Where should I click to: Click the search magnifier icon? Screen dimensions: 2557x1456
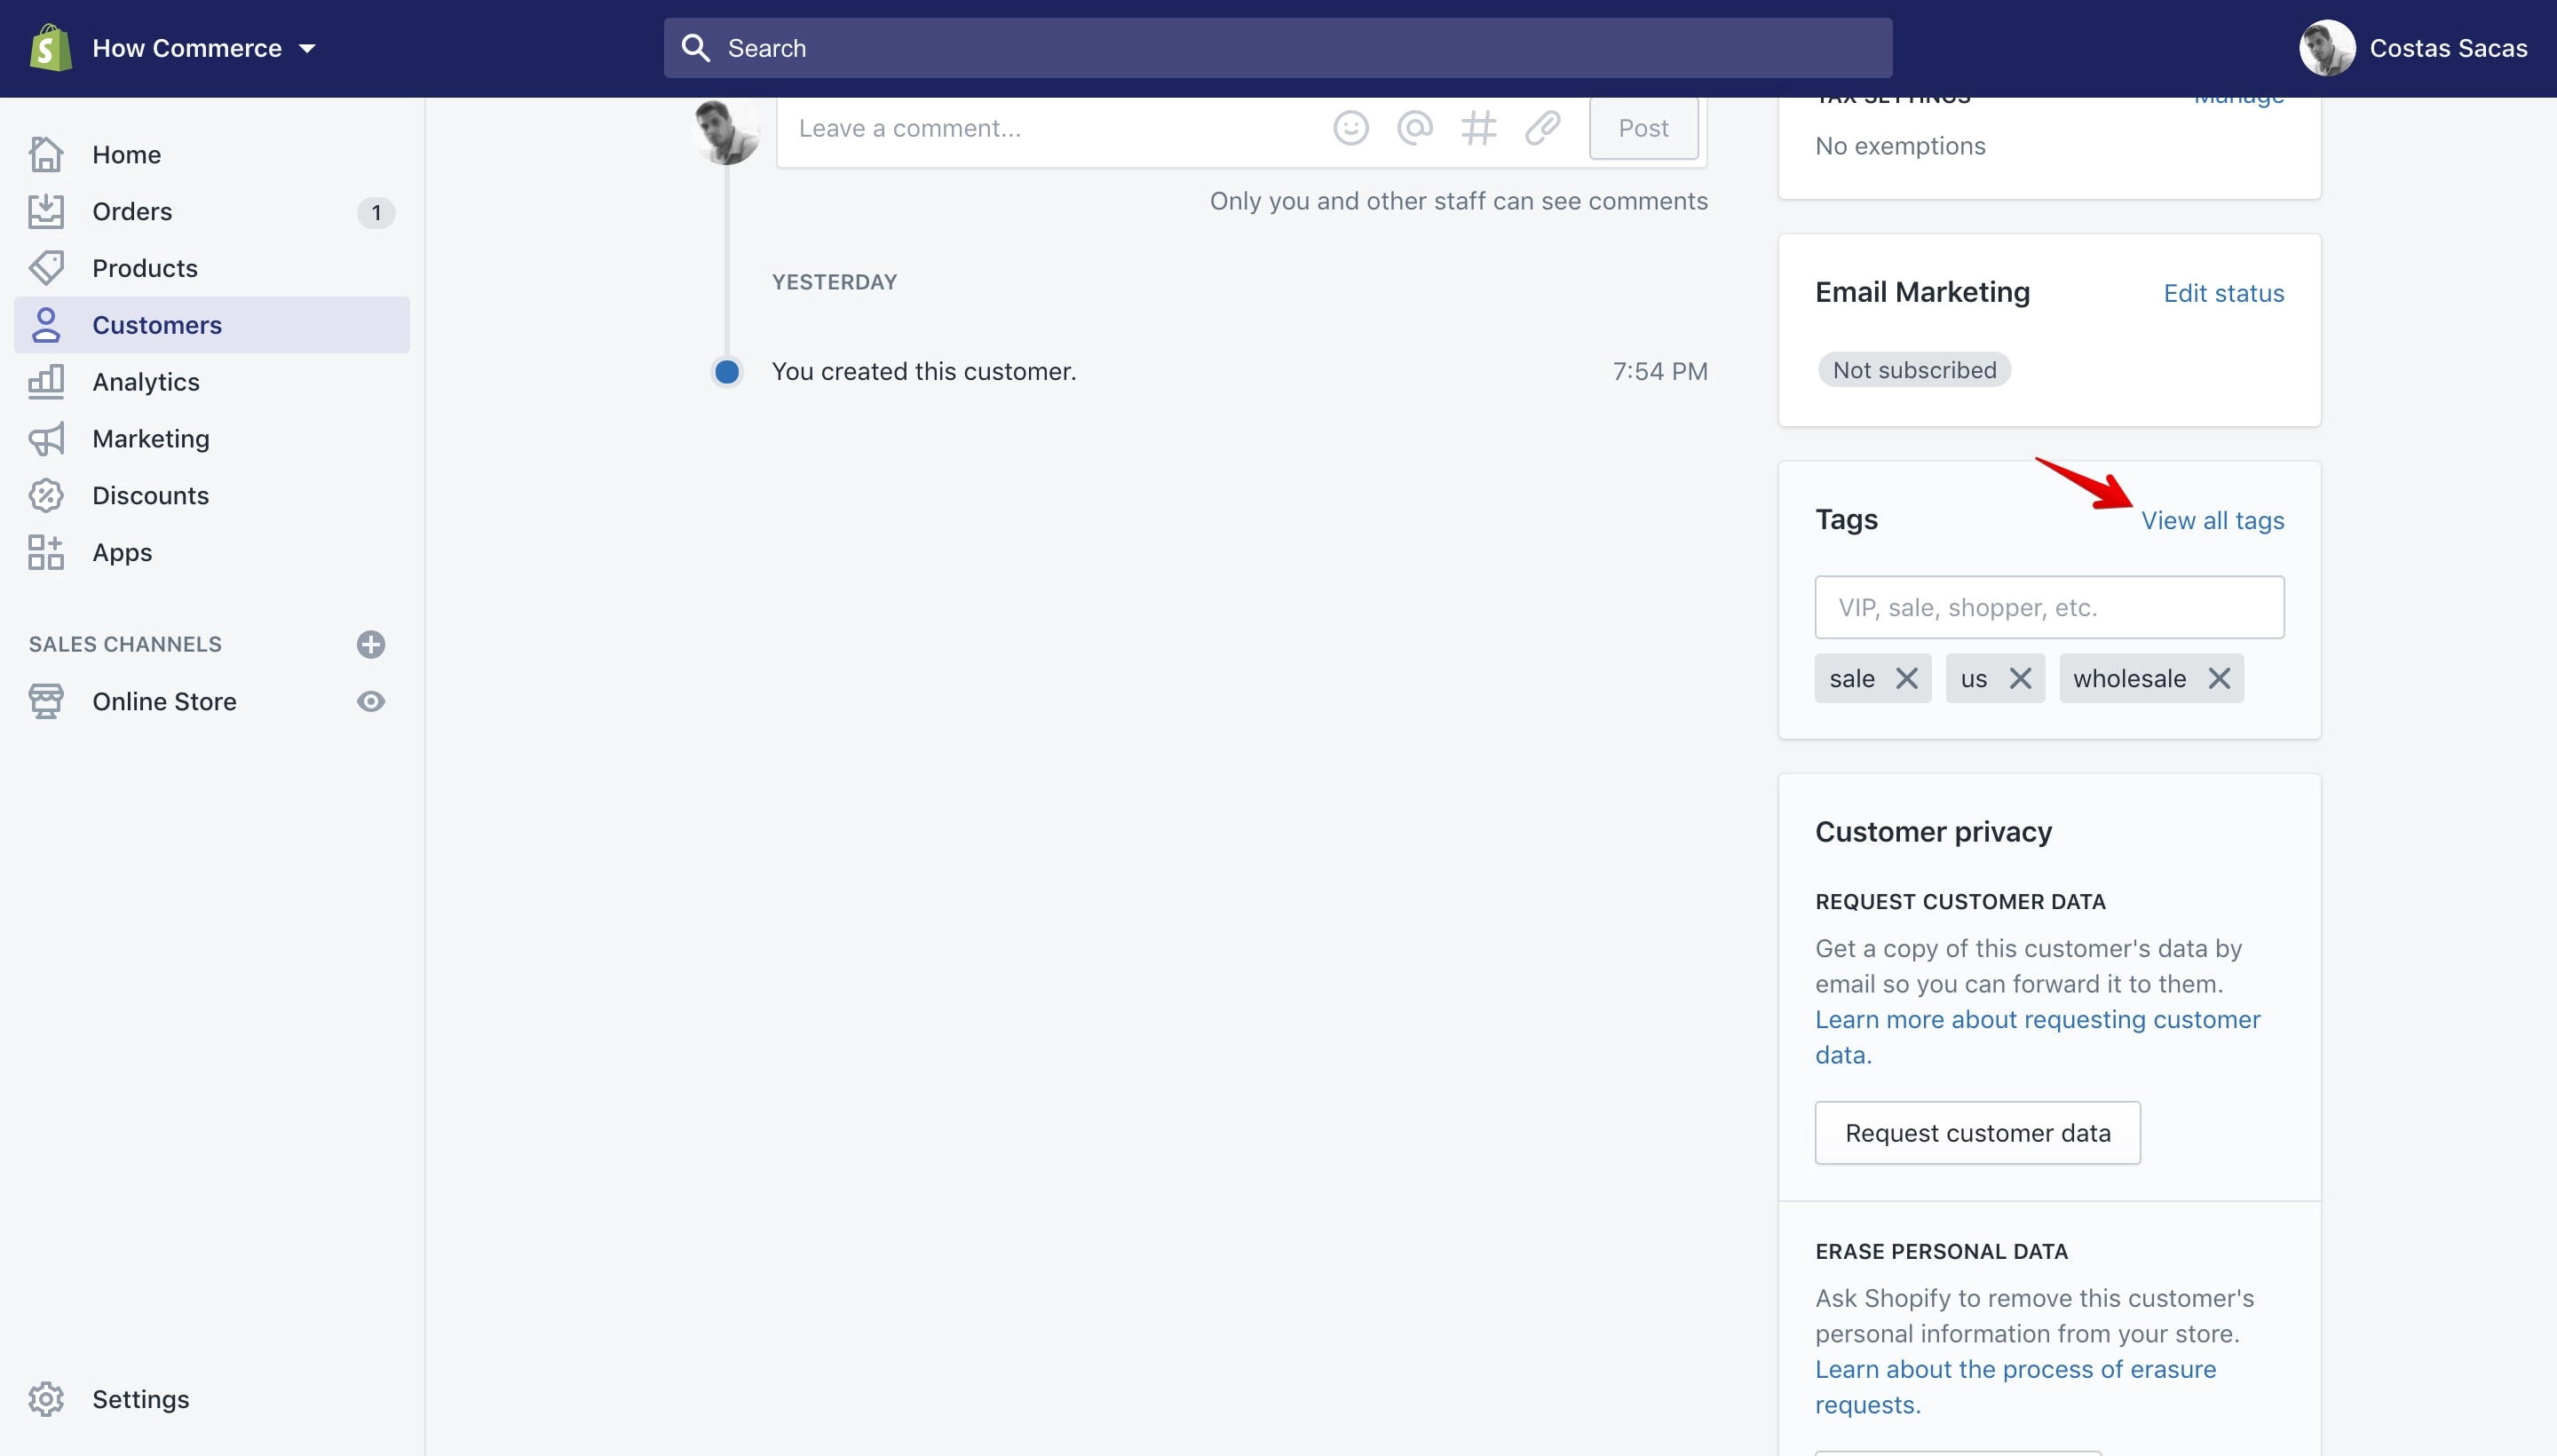pos(695,48)
